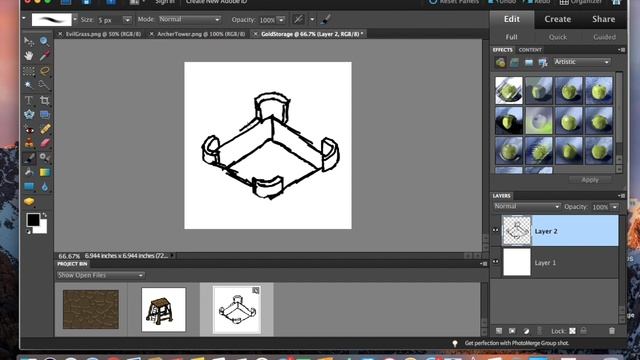Click the foreground black color swatch

pos(33,220)
